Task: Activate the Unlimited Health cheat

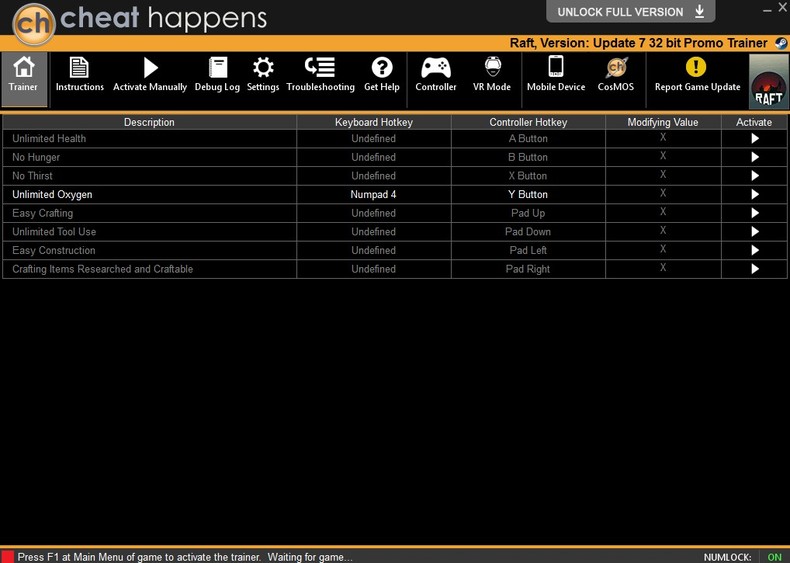Action: pyautogui.click(x=755, y=139)
